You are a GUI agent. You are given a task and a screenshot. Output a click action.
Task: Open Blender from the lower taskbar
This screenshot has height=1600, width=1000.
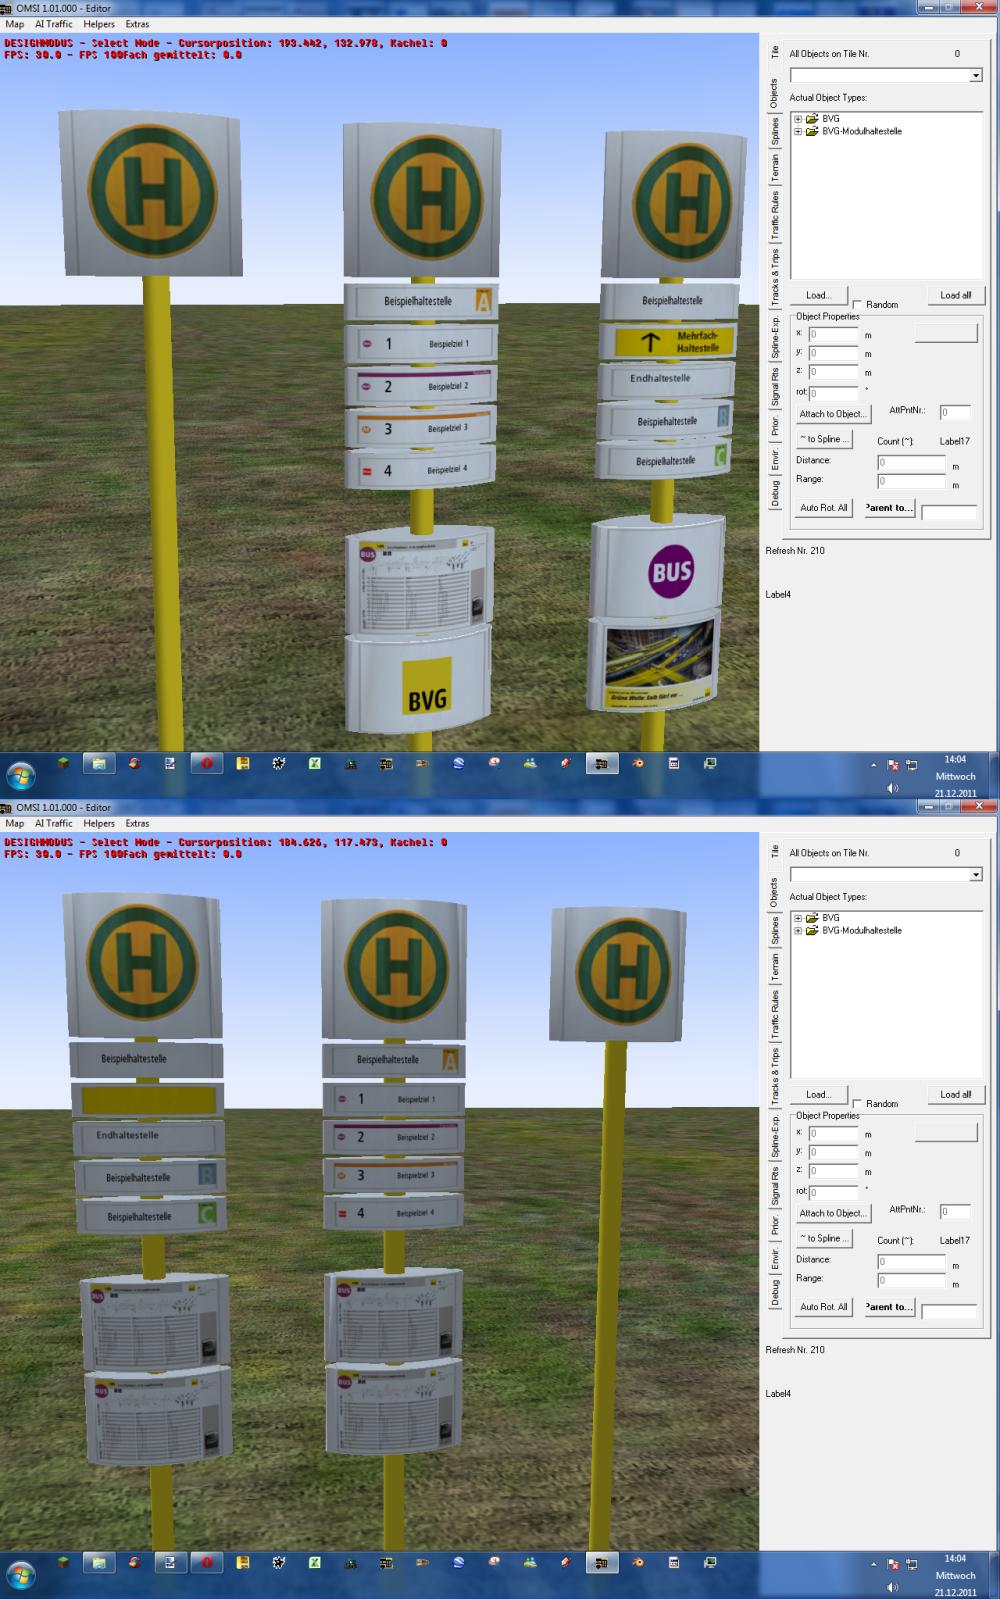tap(637, 1562)
